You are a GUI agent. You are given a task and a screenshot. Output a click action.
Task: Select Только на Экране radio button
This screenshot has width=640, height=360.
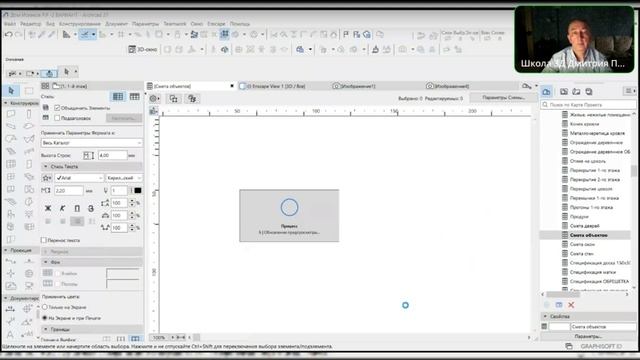pos(45,307)
